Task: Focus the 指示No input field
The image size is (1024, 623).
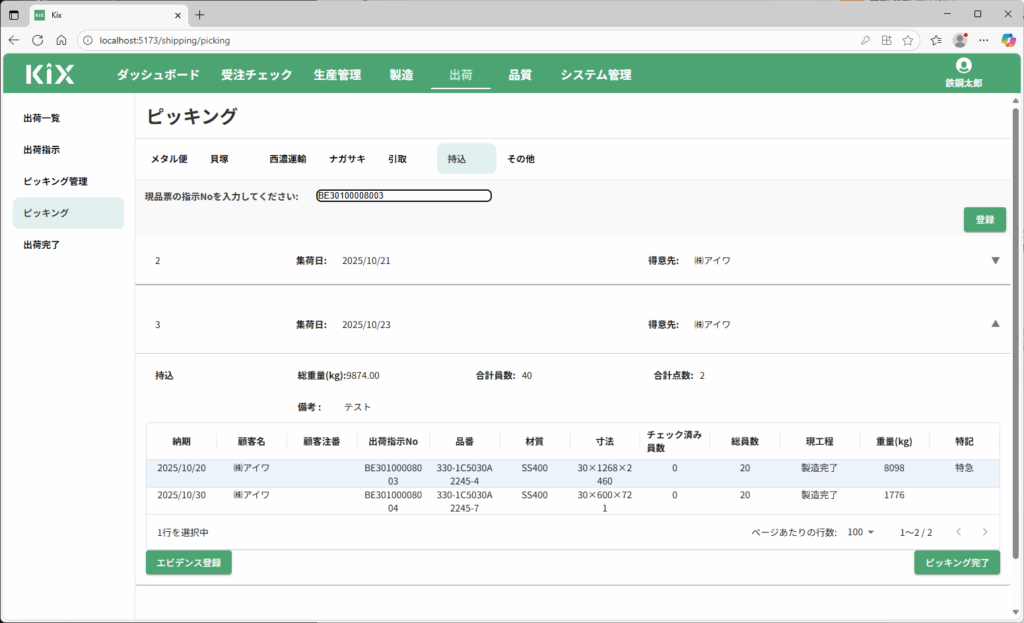Action: [403, 196]
